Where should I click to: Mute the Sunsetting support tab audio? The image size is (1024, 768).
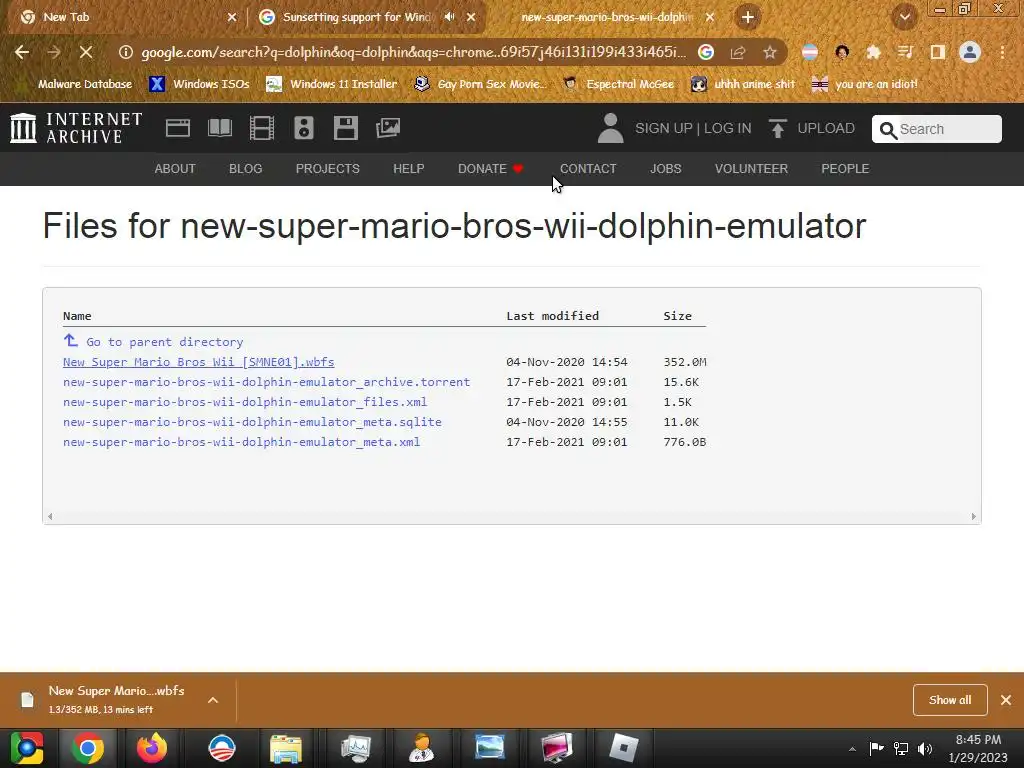point(449,17)
